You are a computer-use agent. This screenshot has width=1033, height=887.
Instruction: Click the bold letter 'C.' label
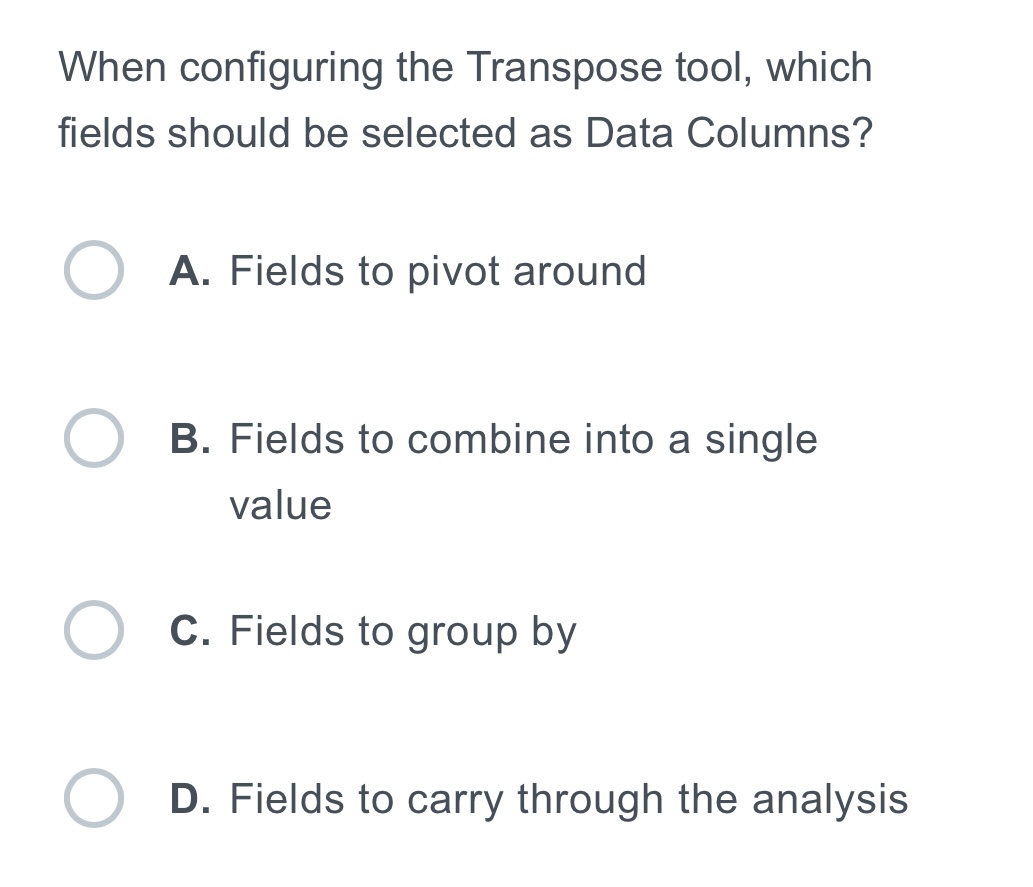point(190,631)
